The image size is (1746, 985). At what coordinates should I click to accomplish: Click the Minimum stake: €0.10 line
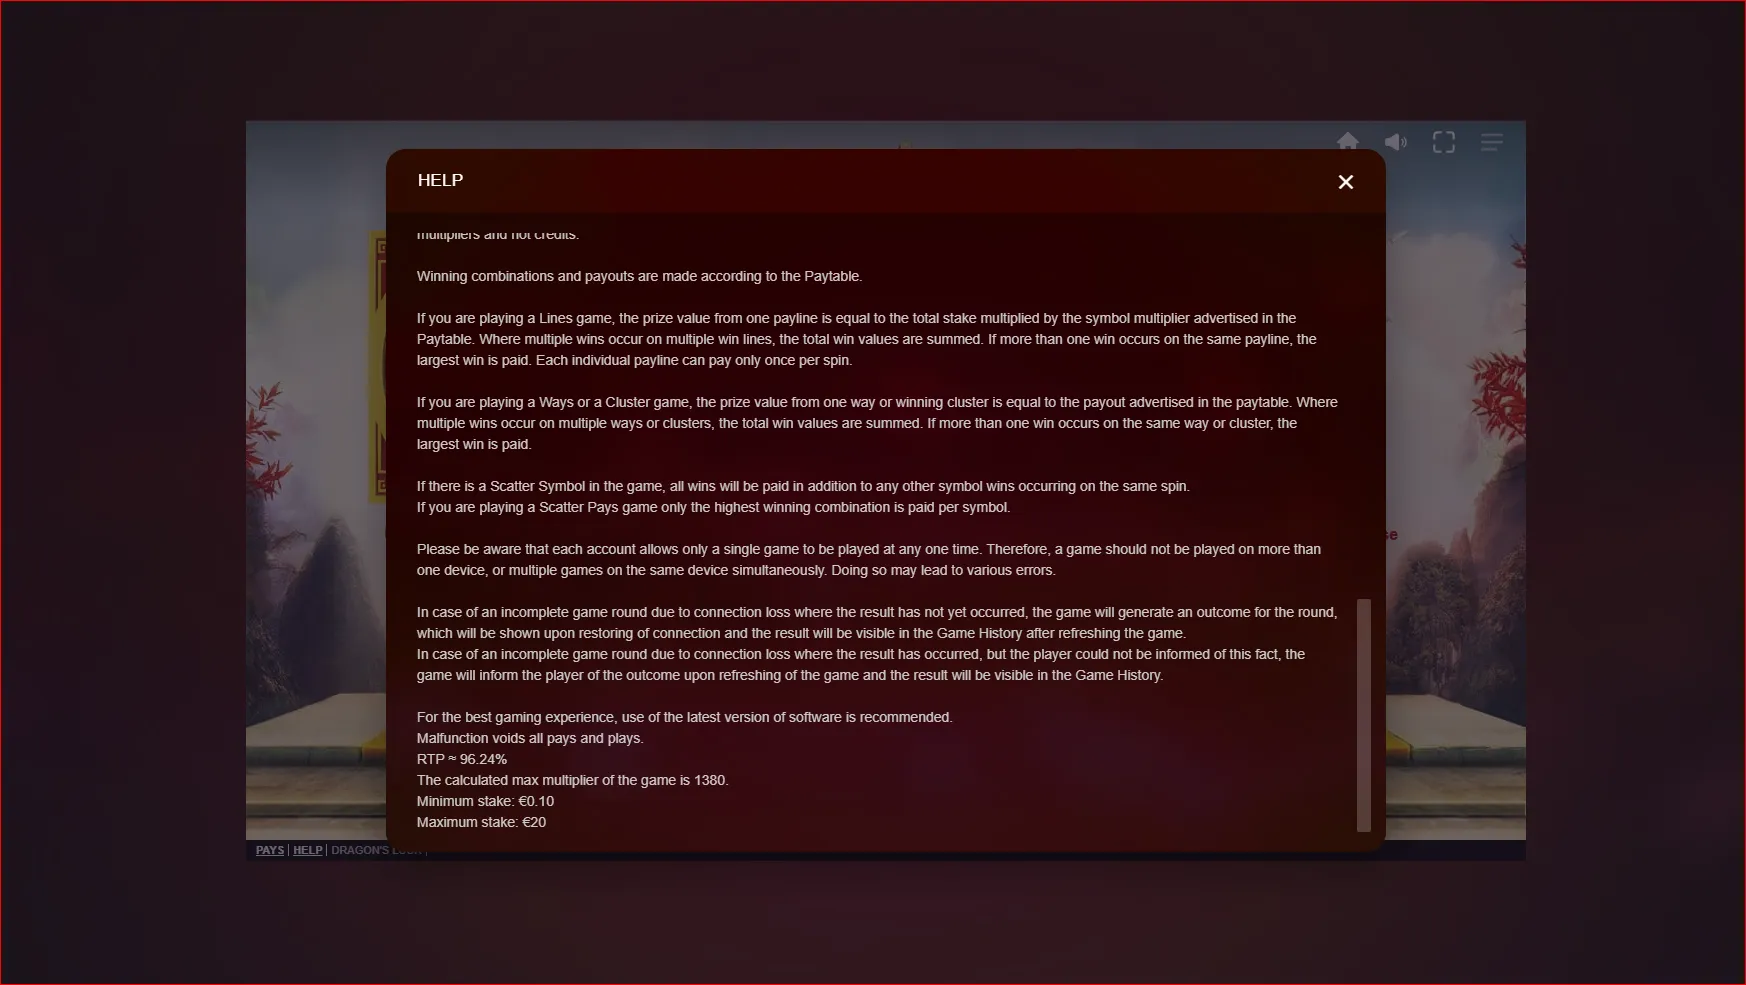[x=485, y=801]
